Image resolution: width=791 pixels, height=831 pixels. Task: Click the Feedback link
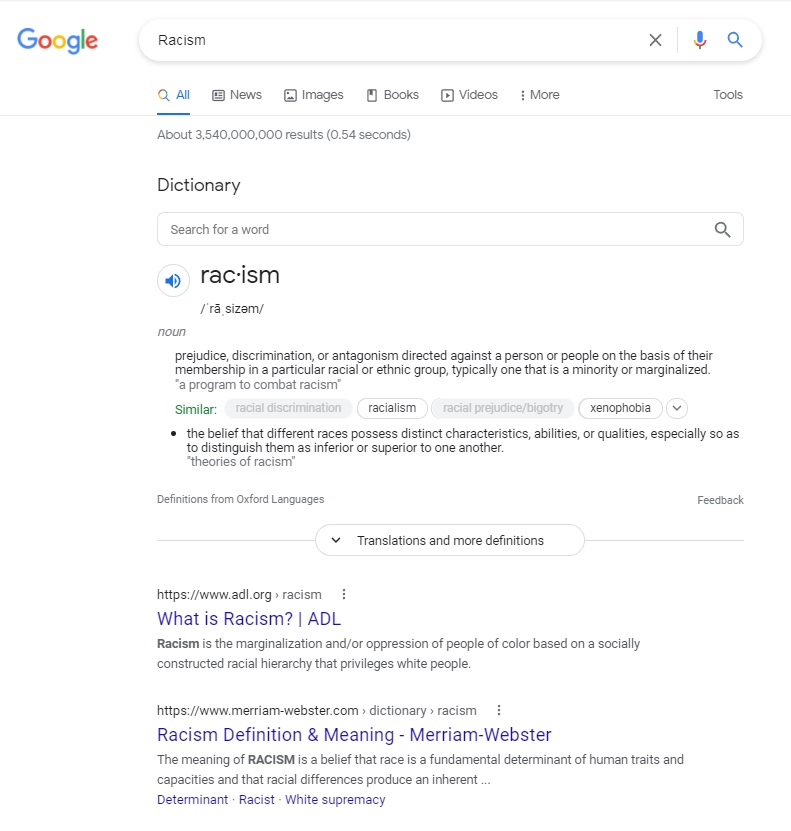(720, 500)
